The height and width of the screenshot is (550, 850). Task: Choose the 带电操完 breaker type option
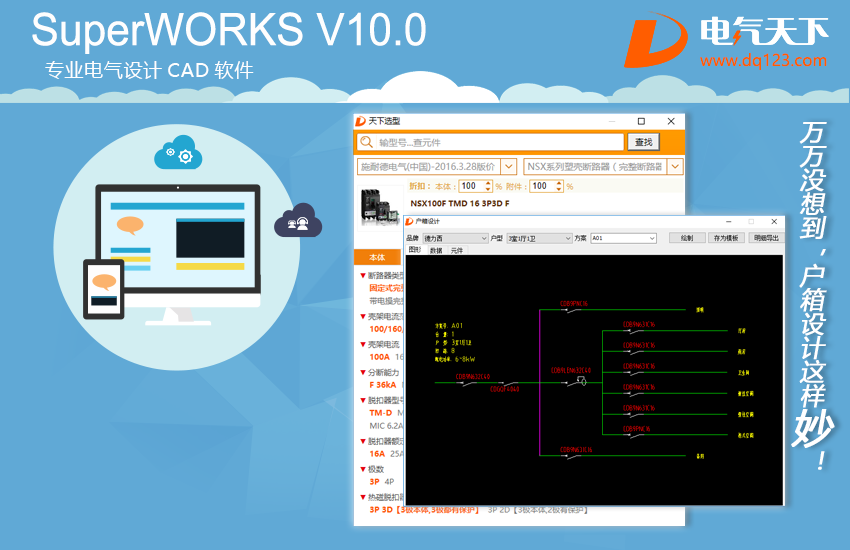(x=386, y=301)
